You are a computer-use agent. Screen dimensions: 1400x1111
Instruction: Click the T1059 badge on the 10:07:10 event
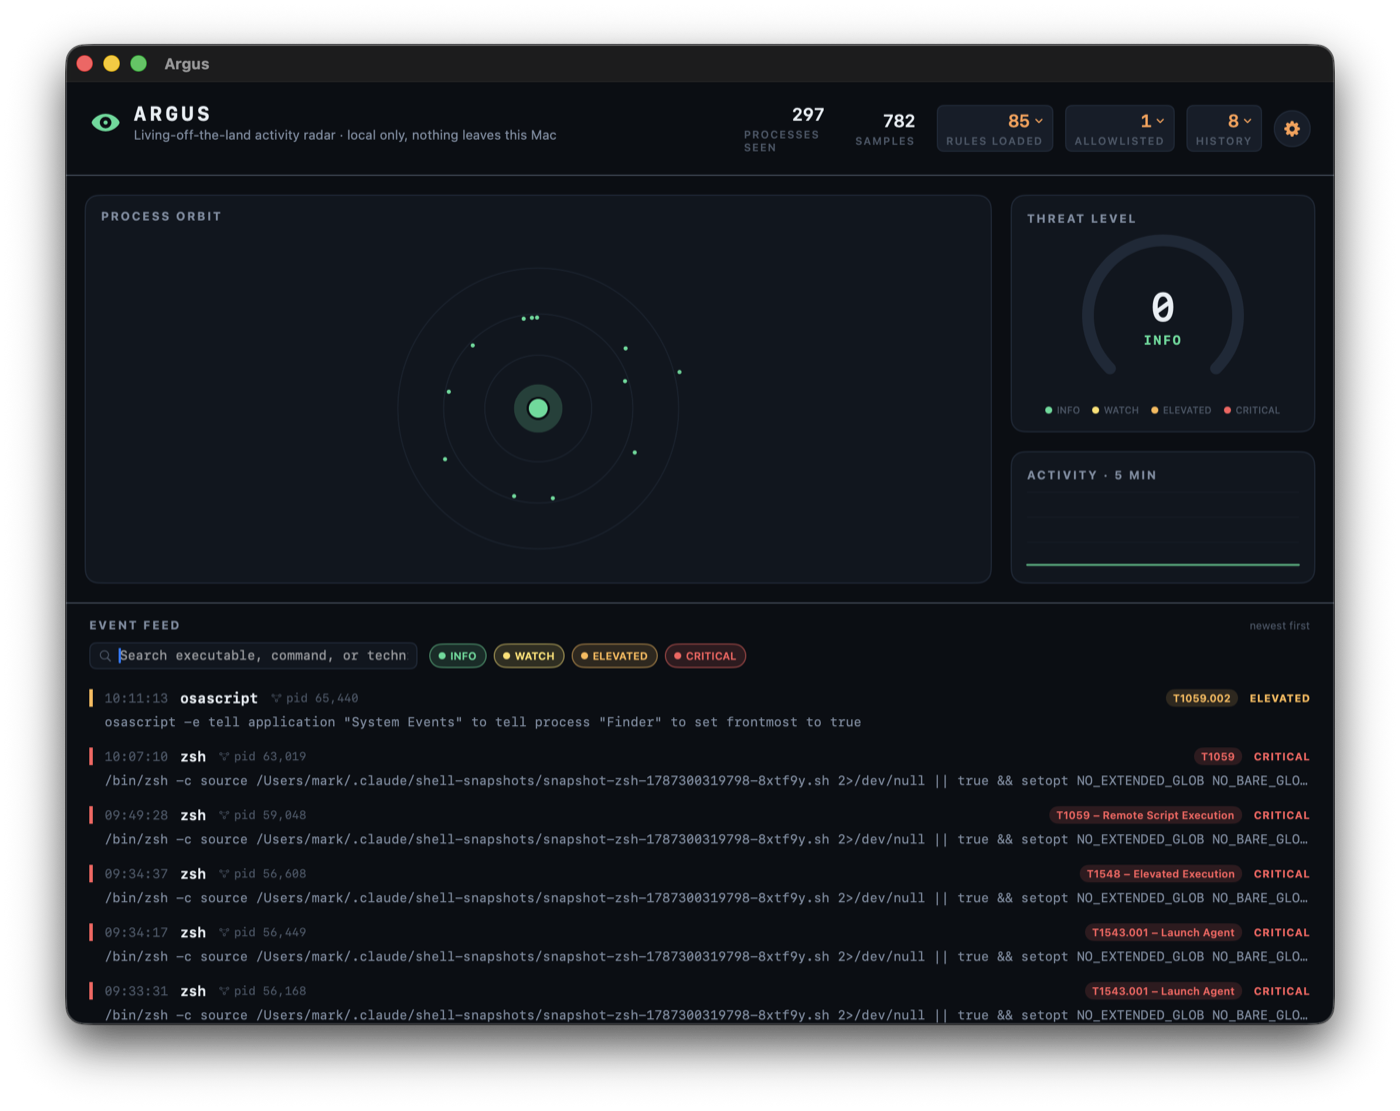(1217, 757)
